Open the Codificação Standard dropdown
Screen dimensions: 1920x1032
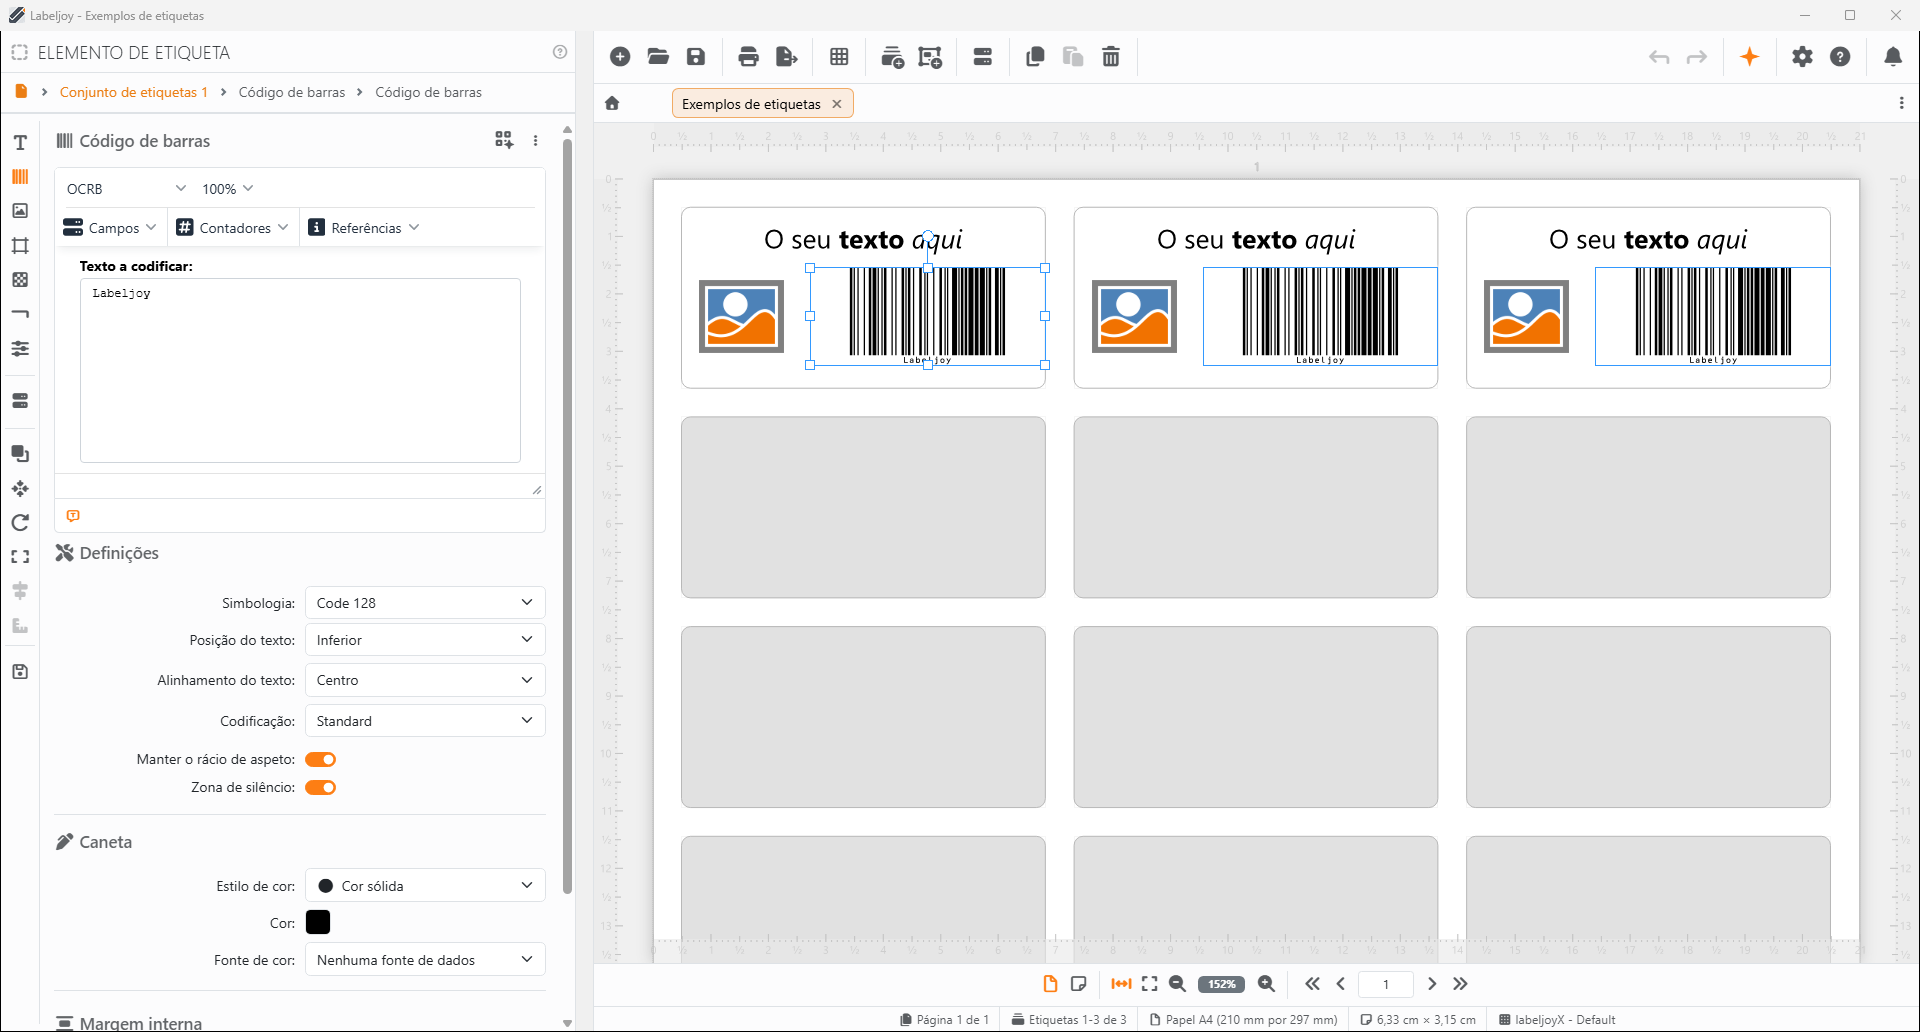pyautogui.click(x=425, y=721)
